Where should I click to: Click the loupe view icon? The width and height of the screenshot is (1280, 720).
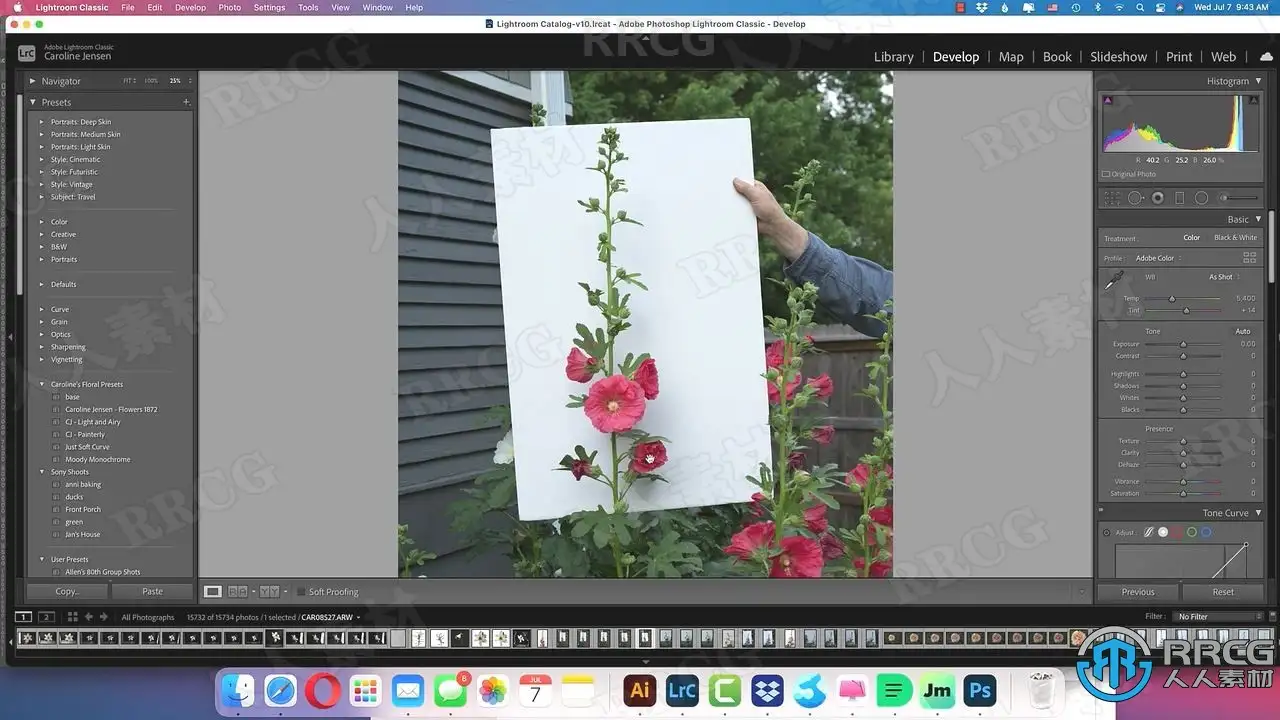click(213, 592)
